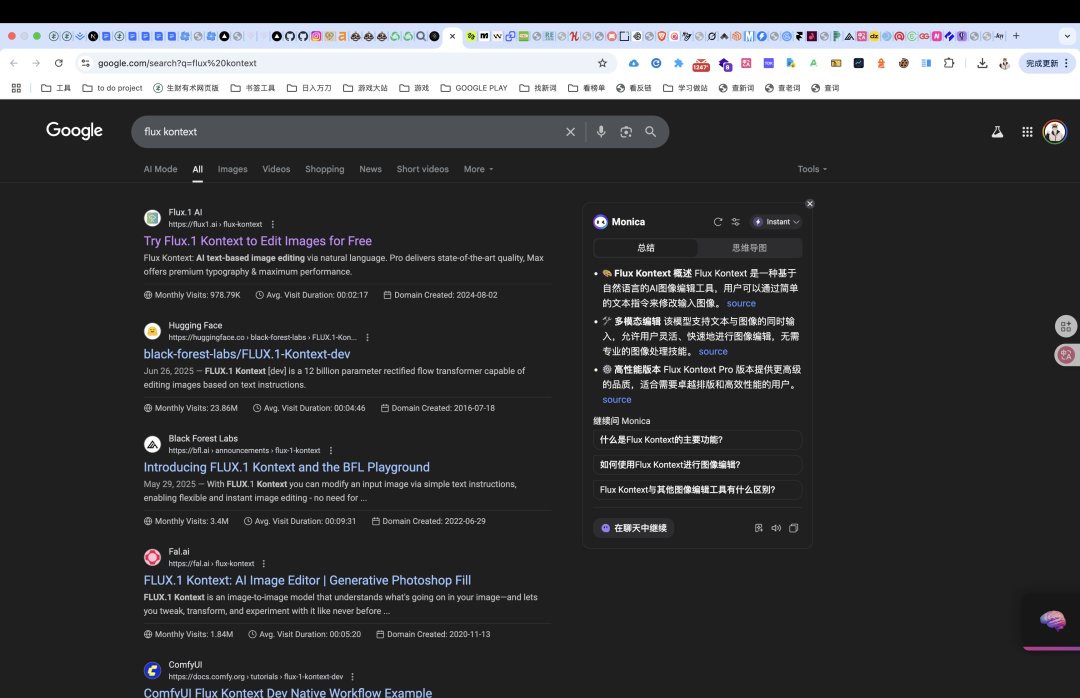Screen dimensions: 1080x698
Task: Open 生财有术网页版 bookmark
Action: (186, 88)
